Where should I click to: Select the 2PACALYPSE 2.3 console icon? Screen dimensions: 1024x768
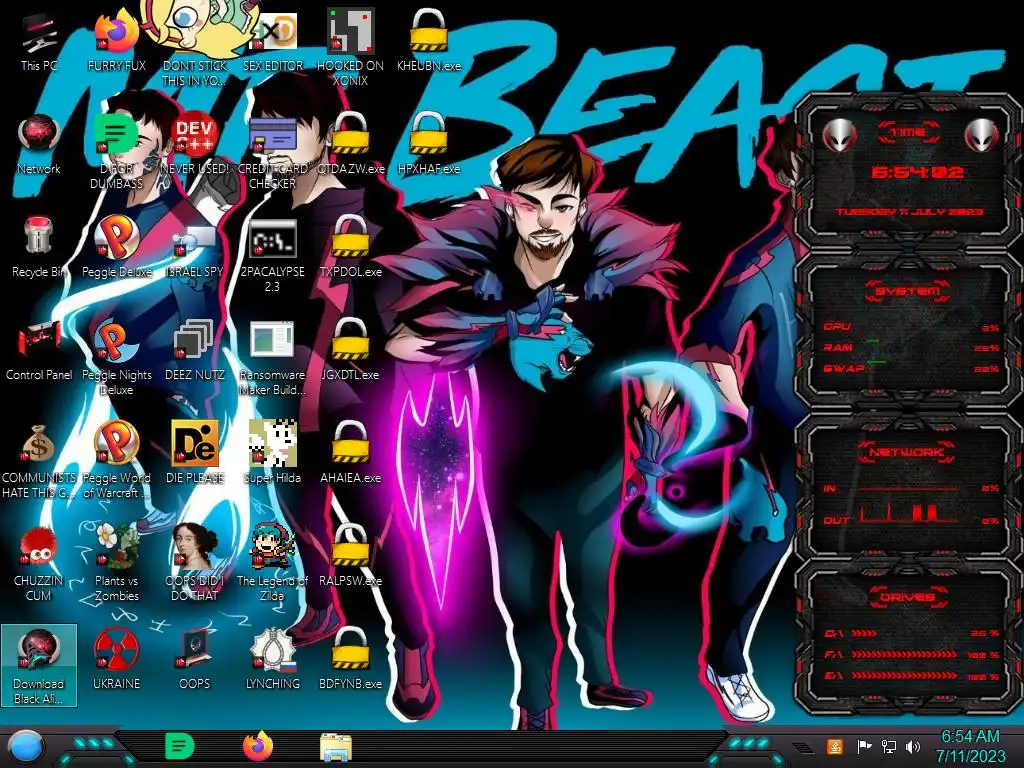273,256
